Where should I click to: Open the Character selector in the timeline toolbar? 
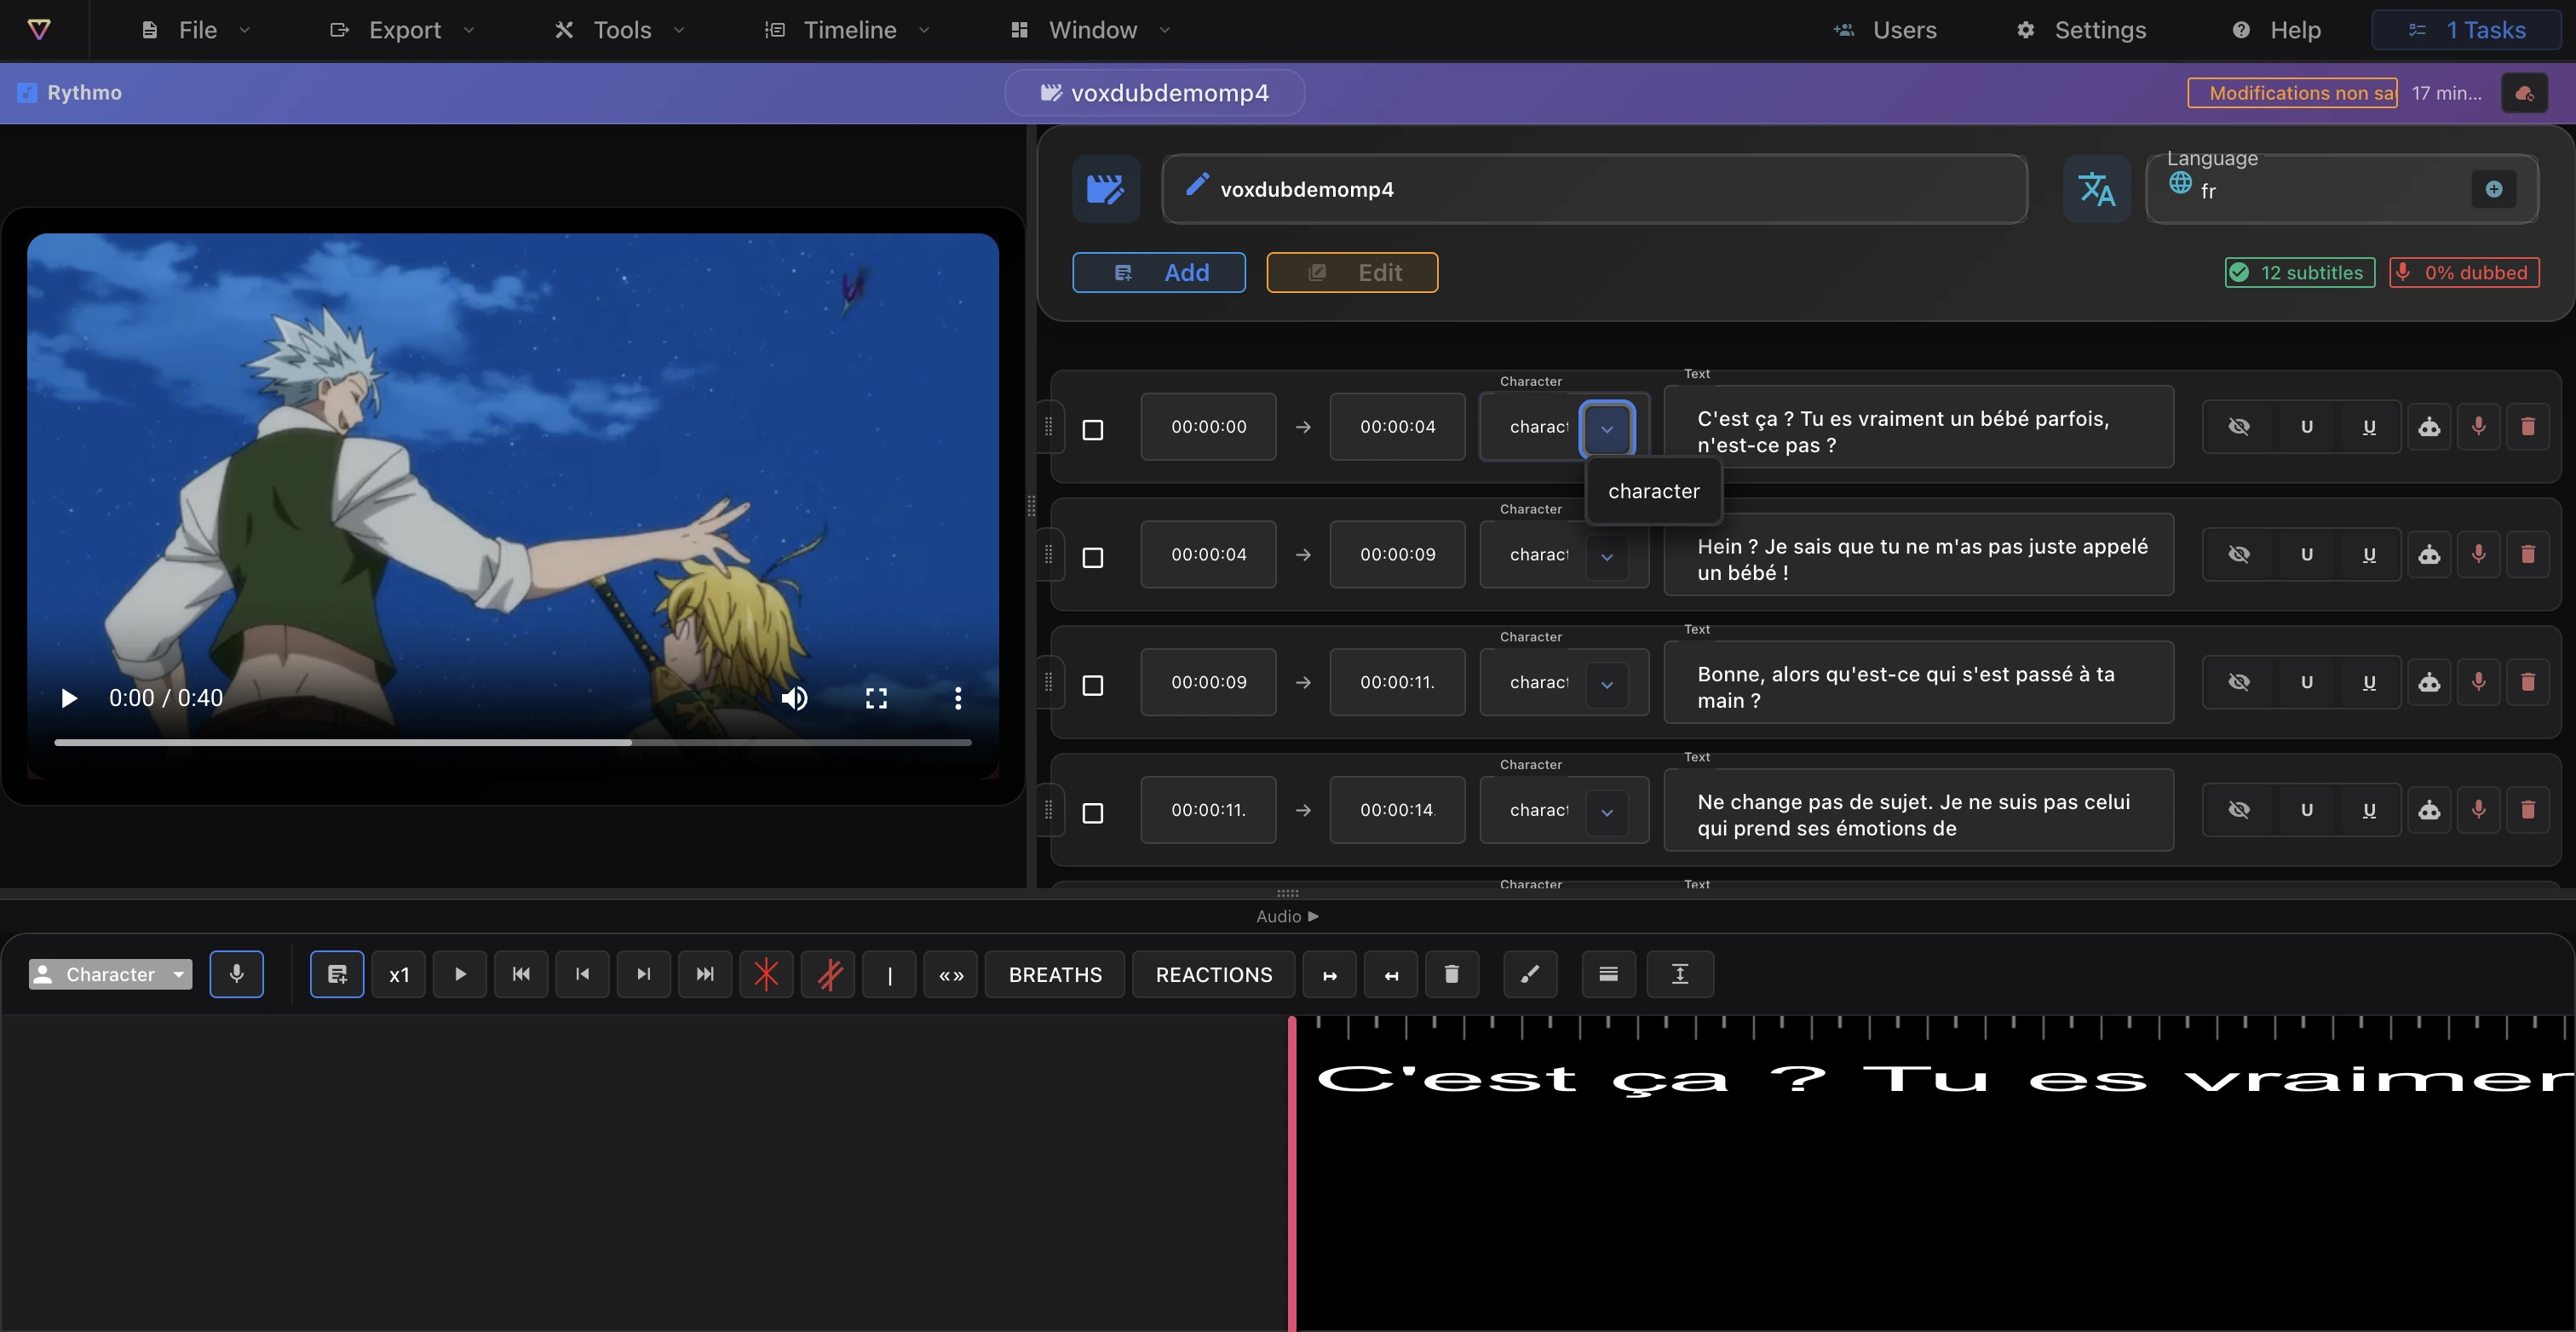[110, 974]
